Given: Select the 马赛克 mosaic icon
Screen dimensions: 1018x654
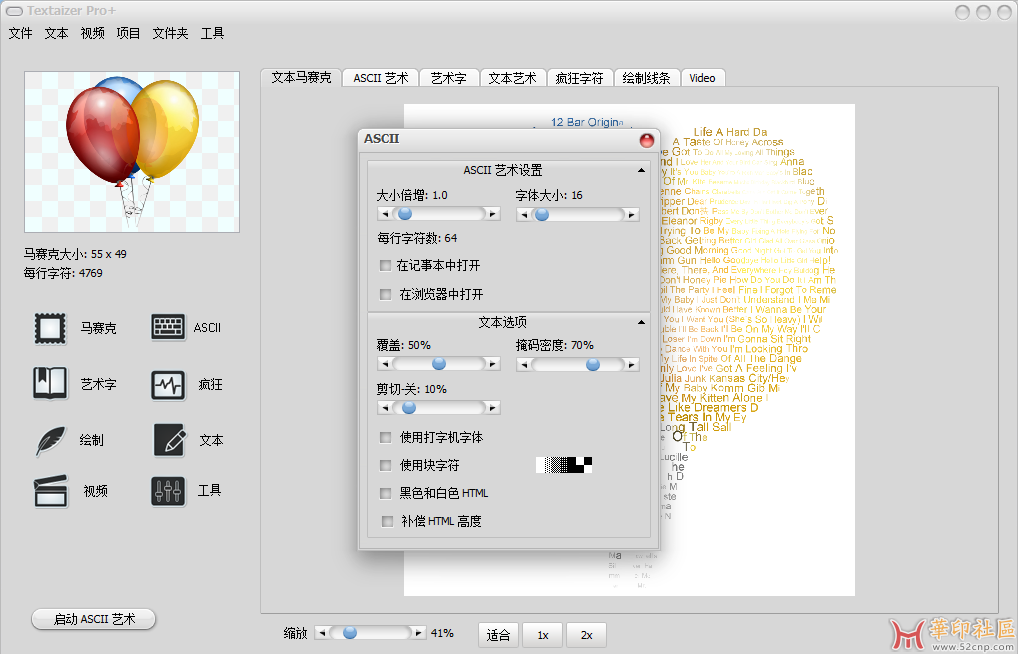Looking at the screenshot, I should click(50, 328).
